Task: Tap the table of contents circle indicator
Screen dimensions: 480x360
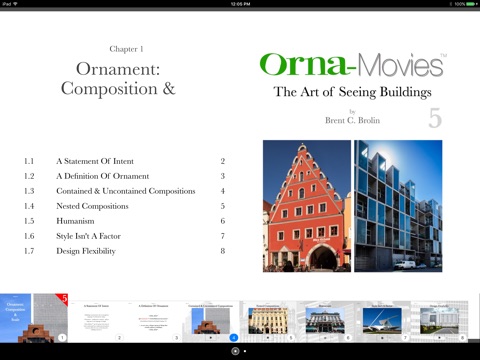Action: pyautogui.click(x=235, y=351)
